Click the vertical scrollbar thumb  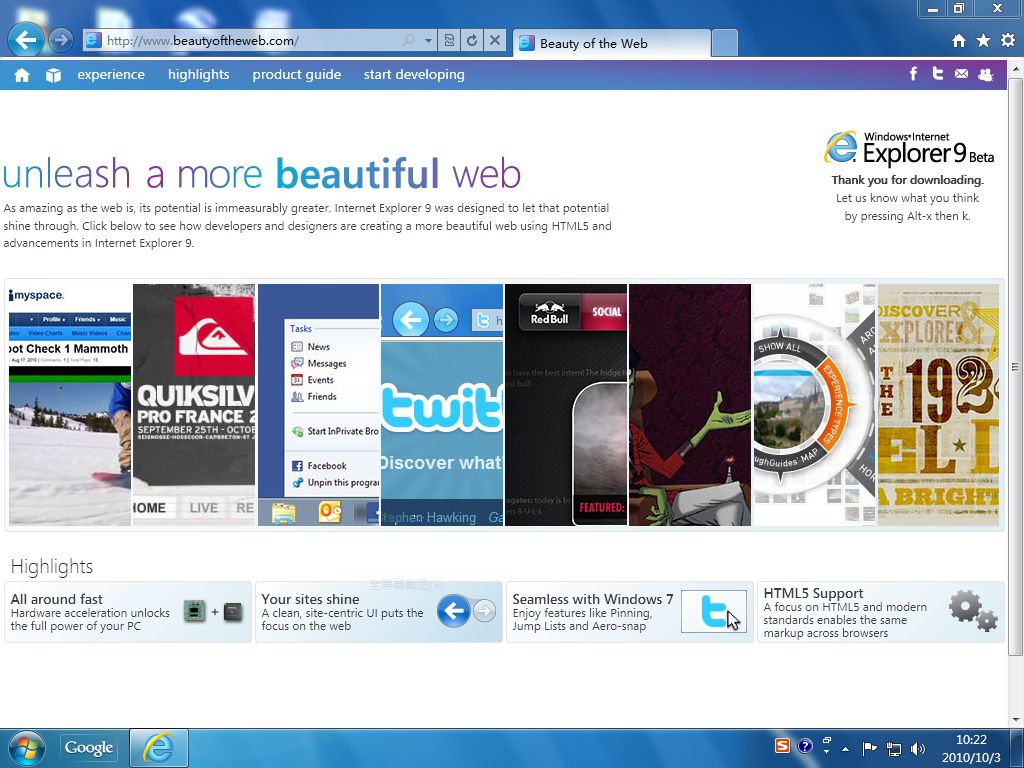(x=1015, y=366)
